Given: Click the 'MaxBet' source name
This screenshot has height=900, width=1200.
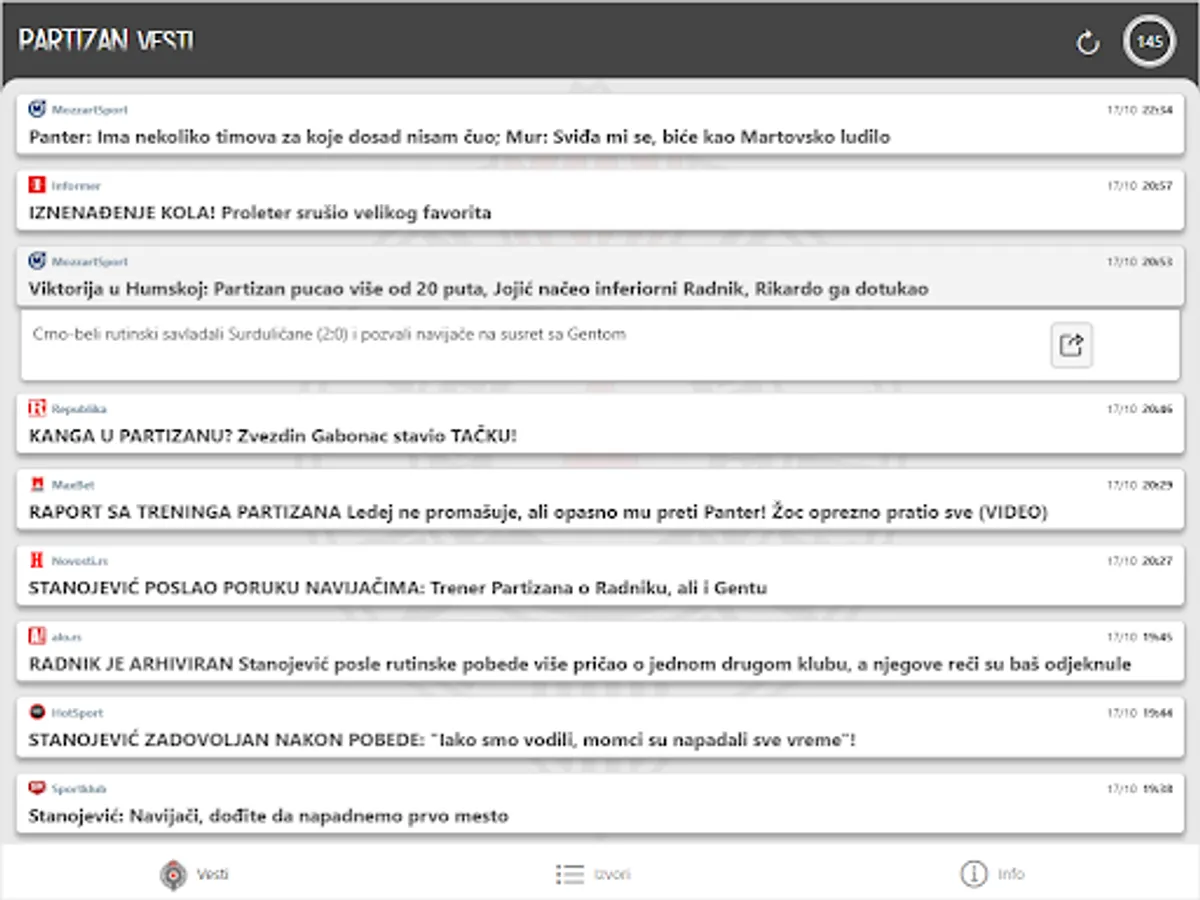Looking at the screenshot, I should coord(71,485).
